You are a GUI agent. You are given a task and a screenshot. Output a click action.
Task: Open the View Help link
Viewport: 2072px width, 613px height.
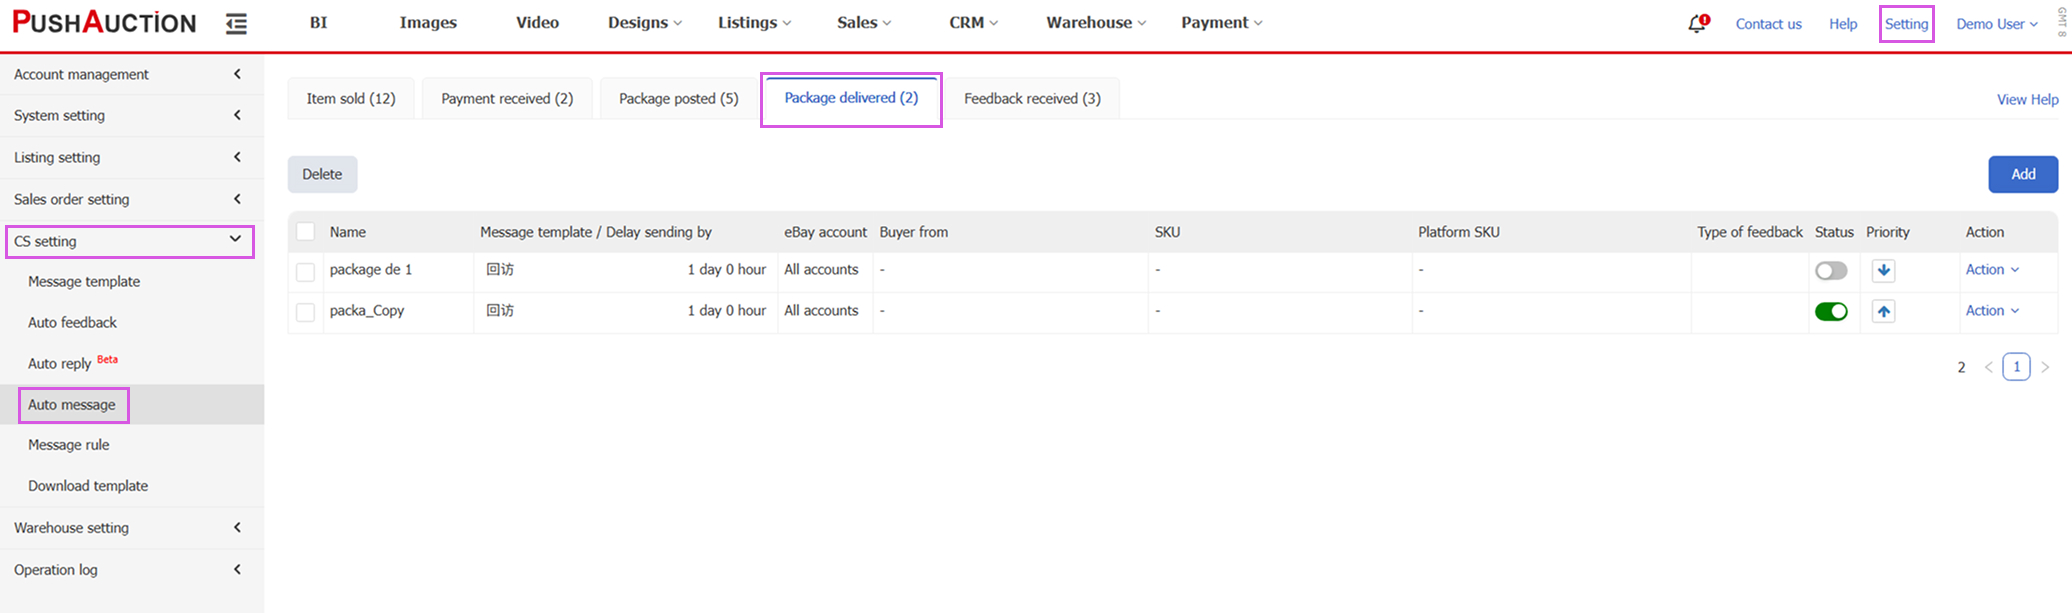[2027, 99]
